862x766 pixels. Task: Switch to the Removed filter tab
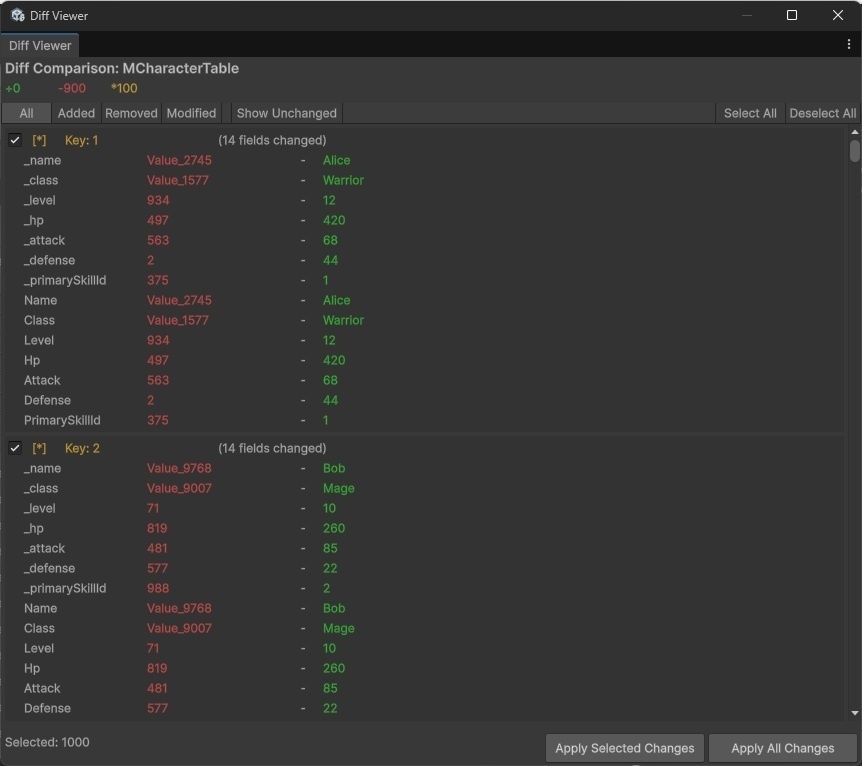tap(131, 113)
